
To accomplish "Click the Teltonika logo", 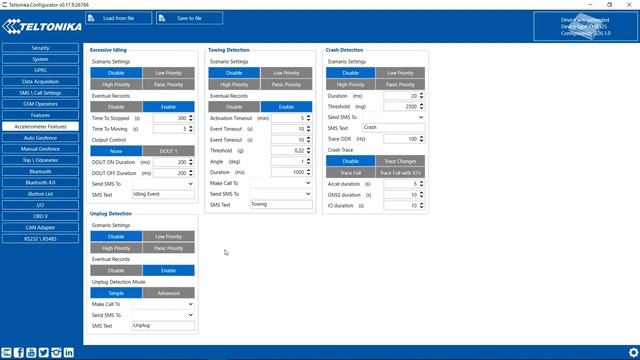I will [x=42, y=27].
